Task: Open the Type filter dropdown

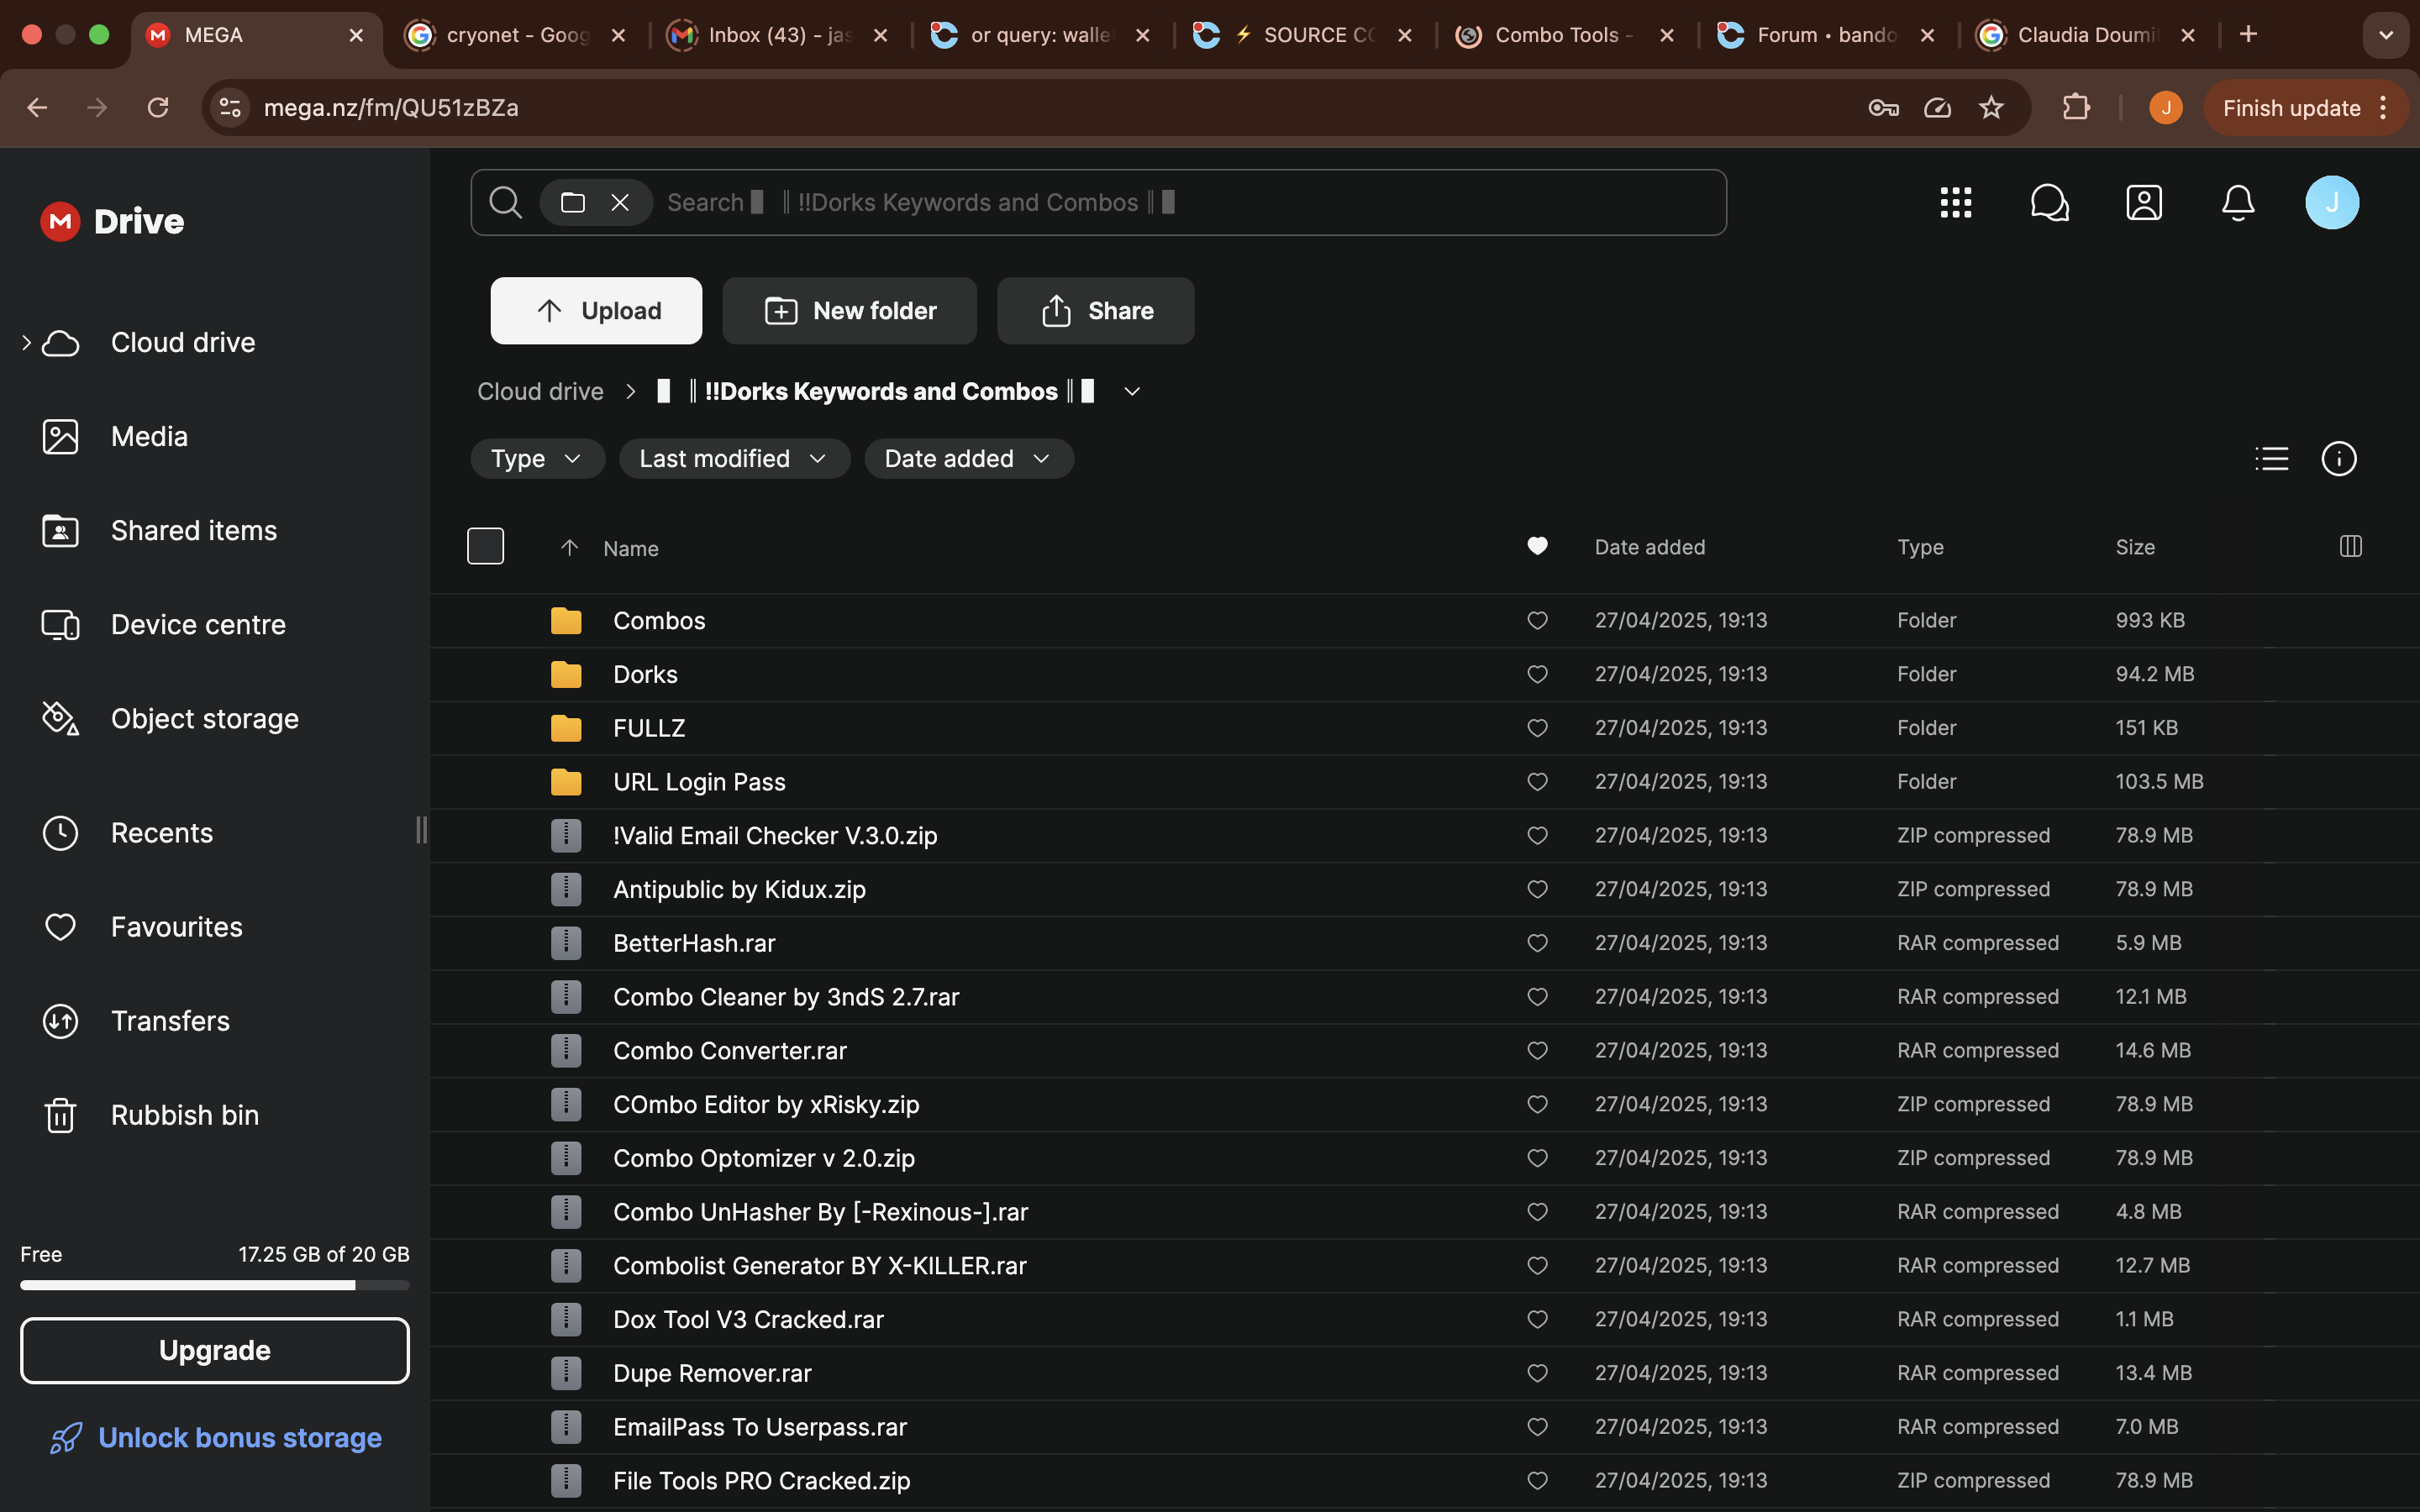Action: [537, 459]
